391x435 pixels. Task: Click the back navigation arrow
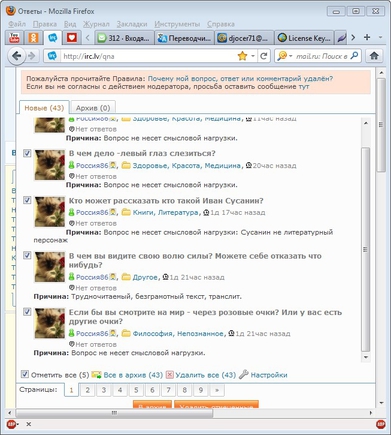click(16, 56)
